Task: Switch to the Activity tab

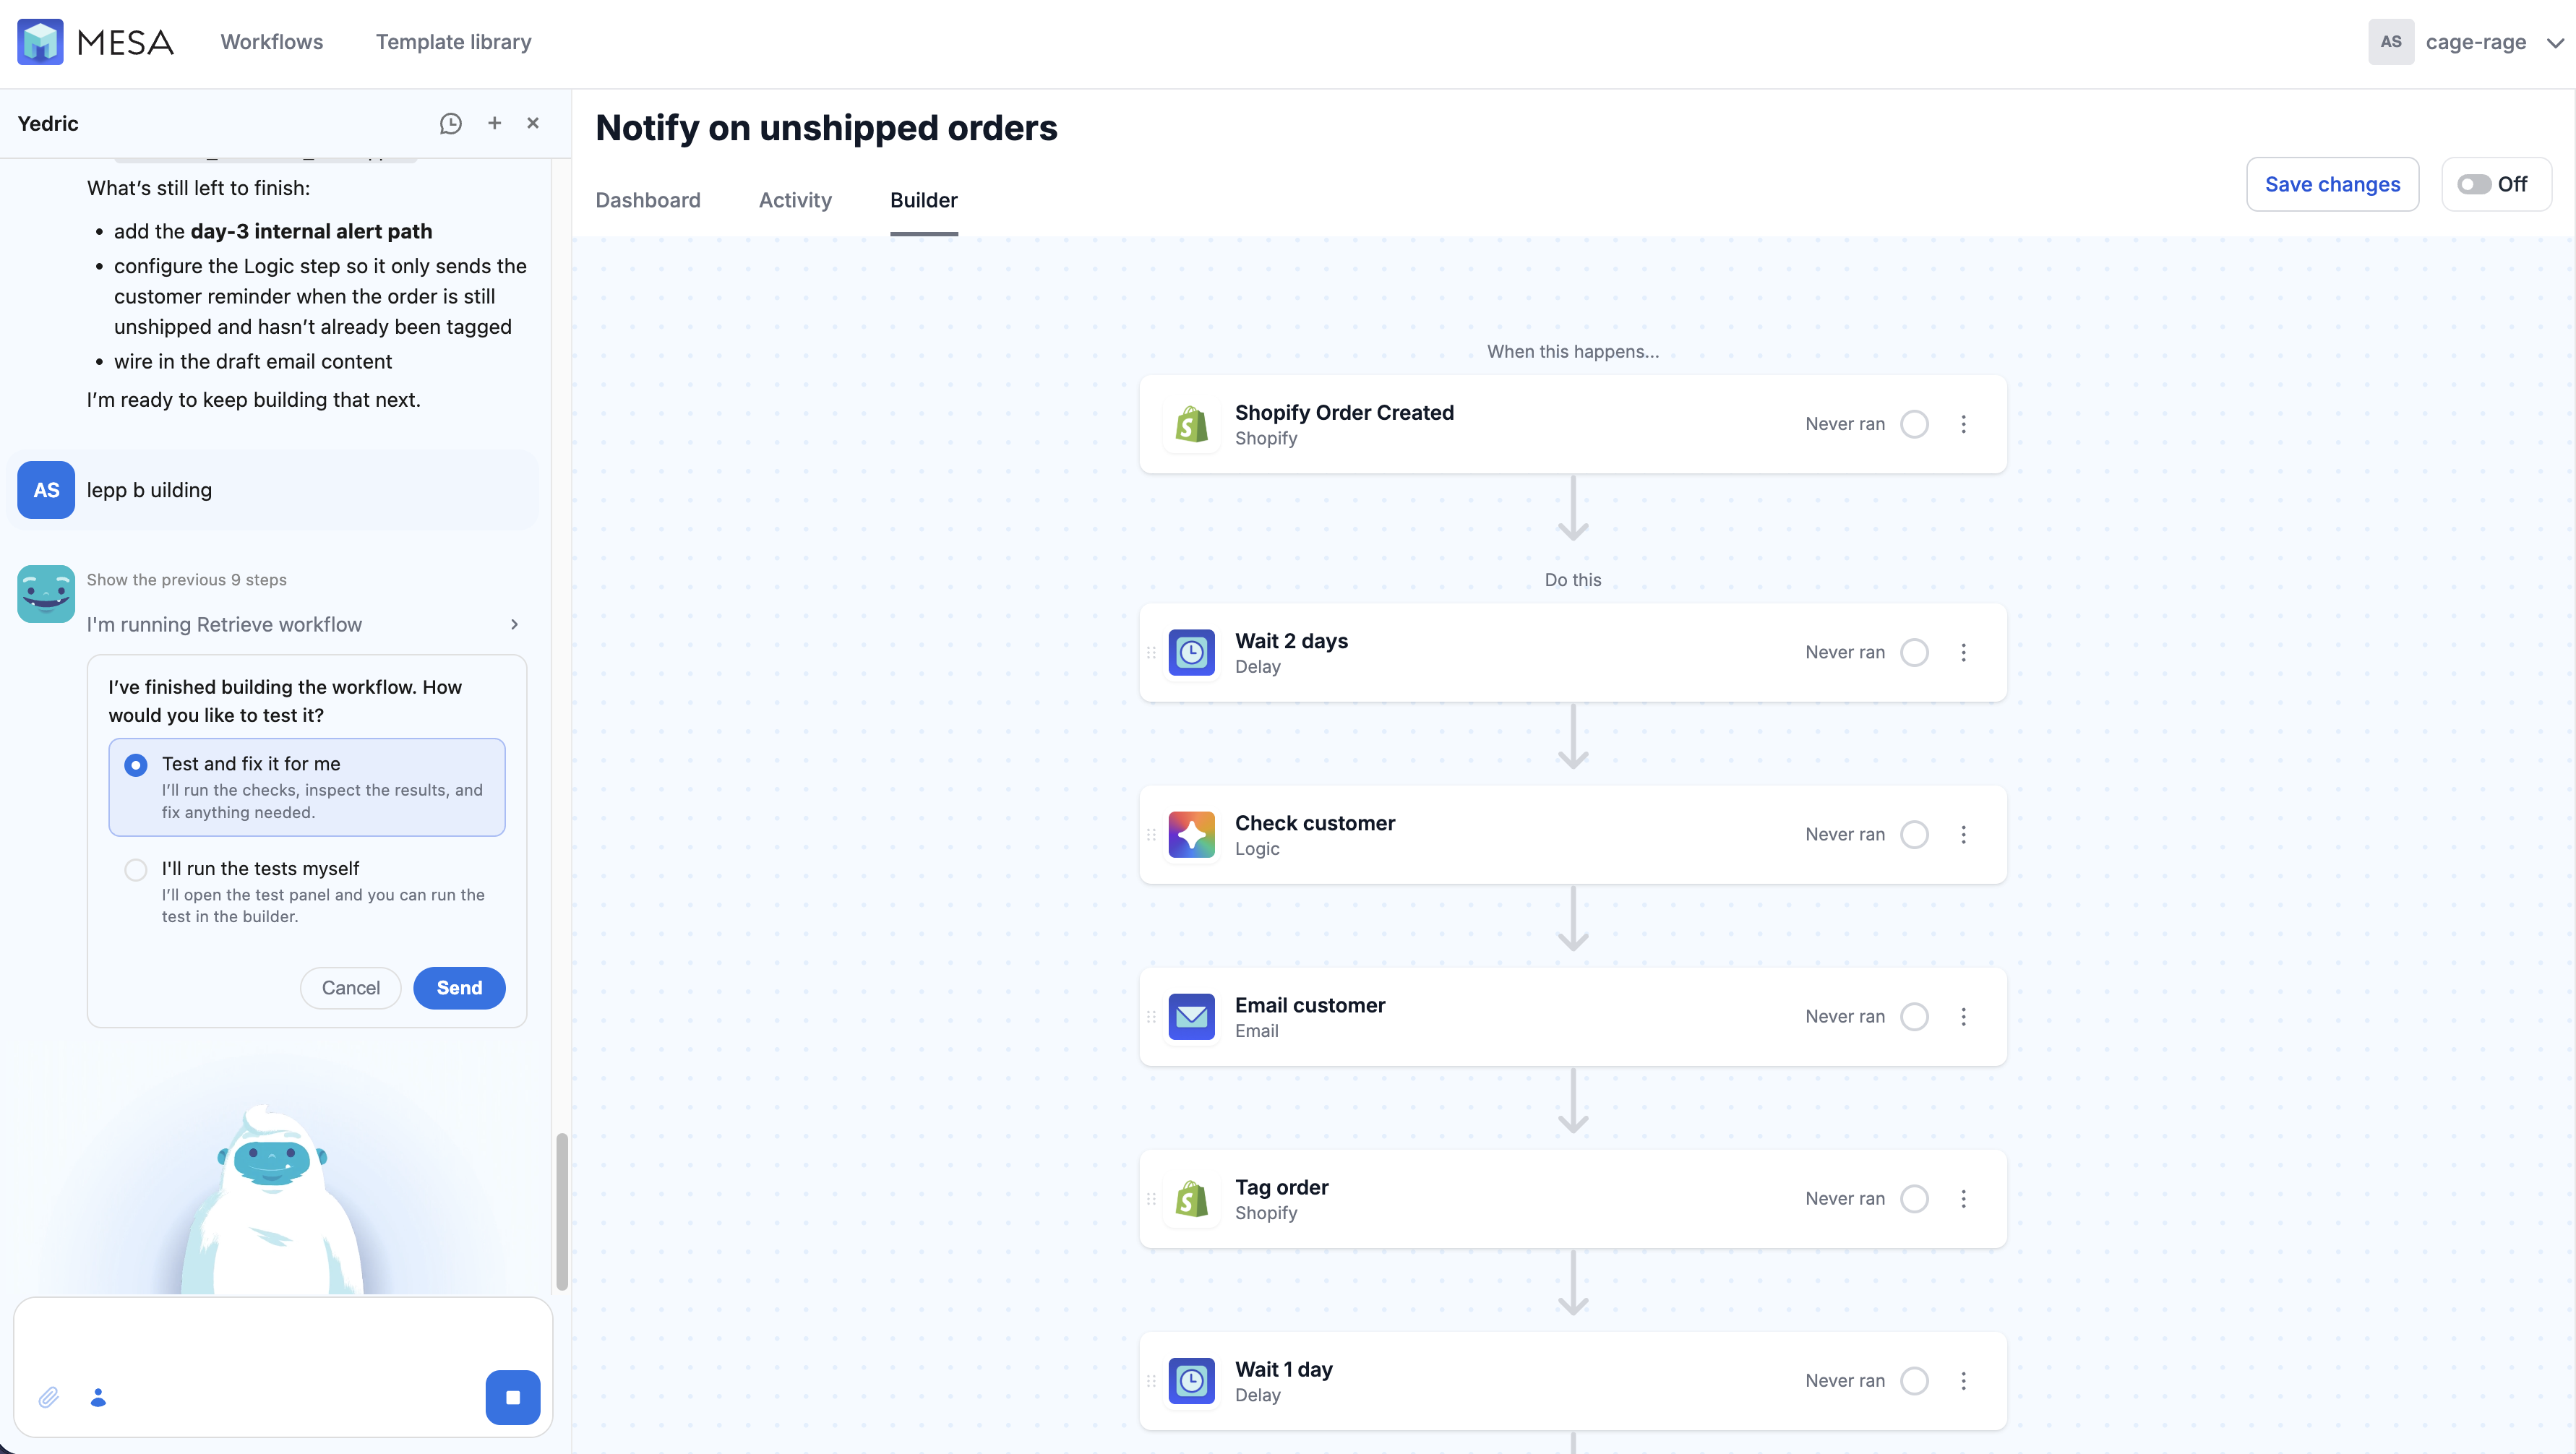Action: 795,200
